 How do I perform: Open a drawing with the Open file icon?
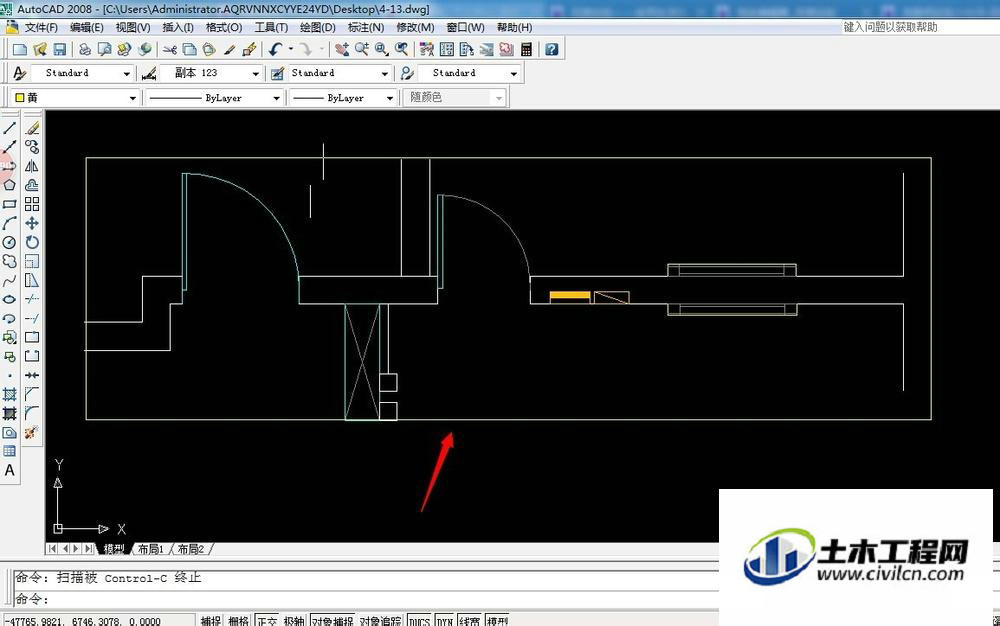click(x=40, y=49)
